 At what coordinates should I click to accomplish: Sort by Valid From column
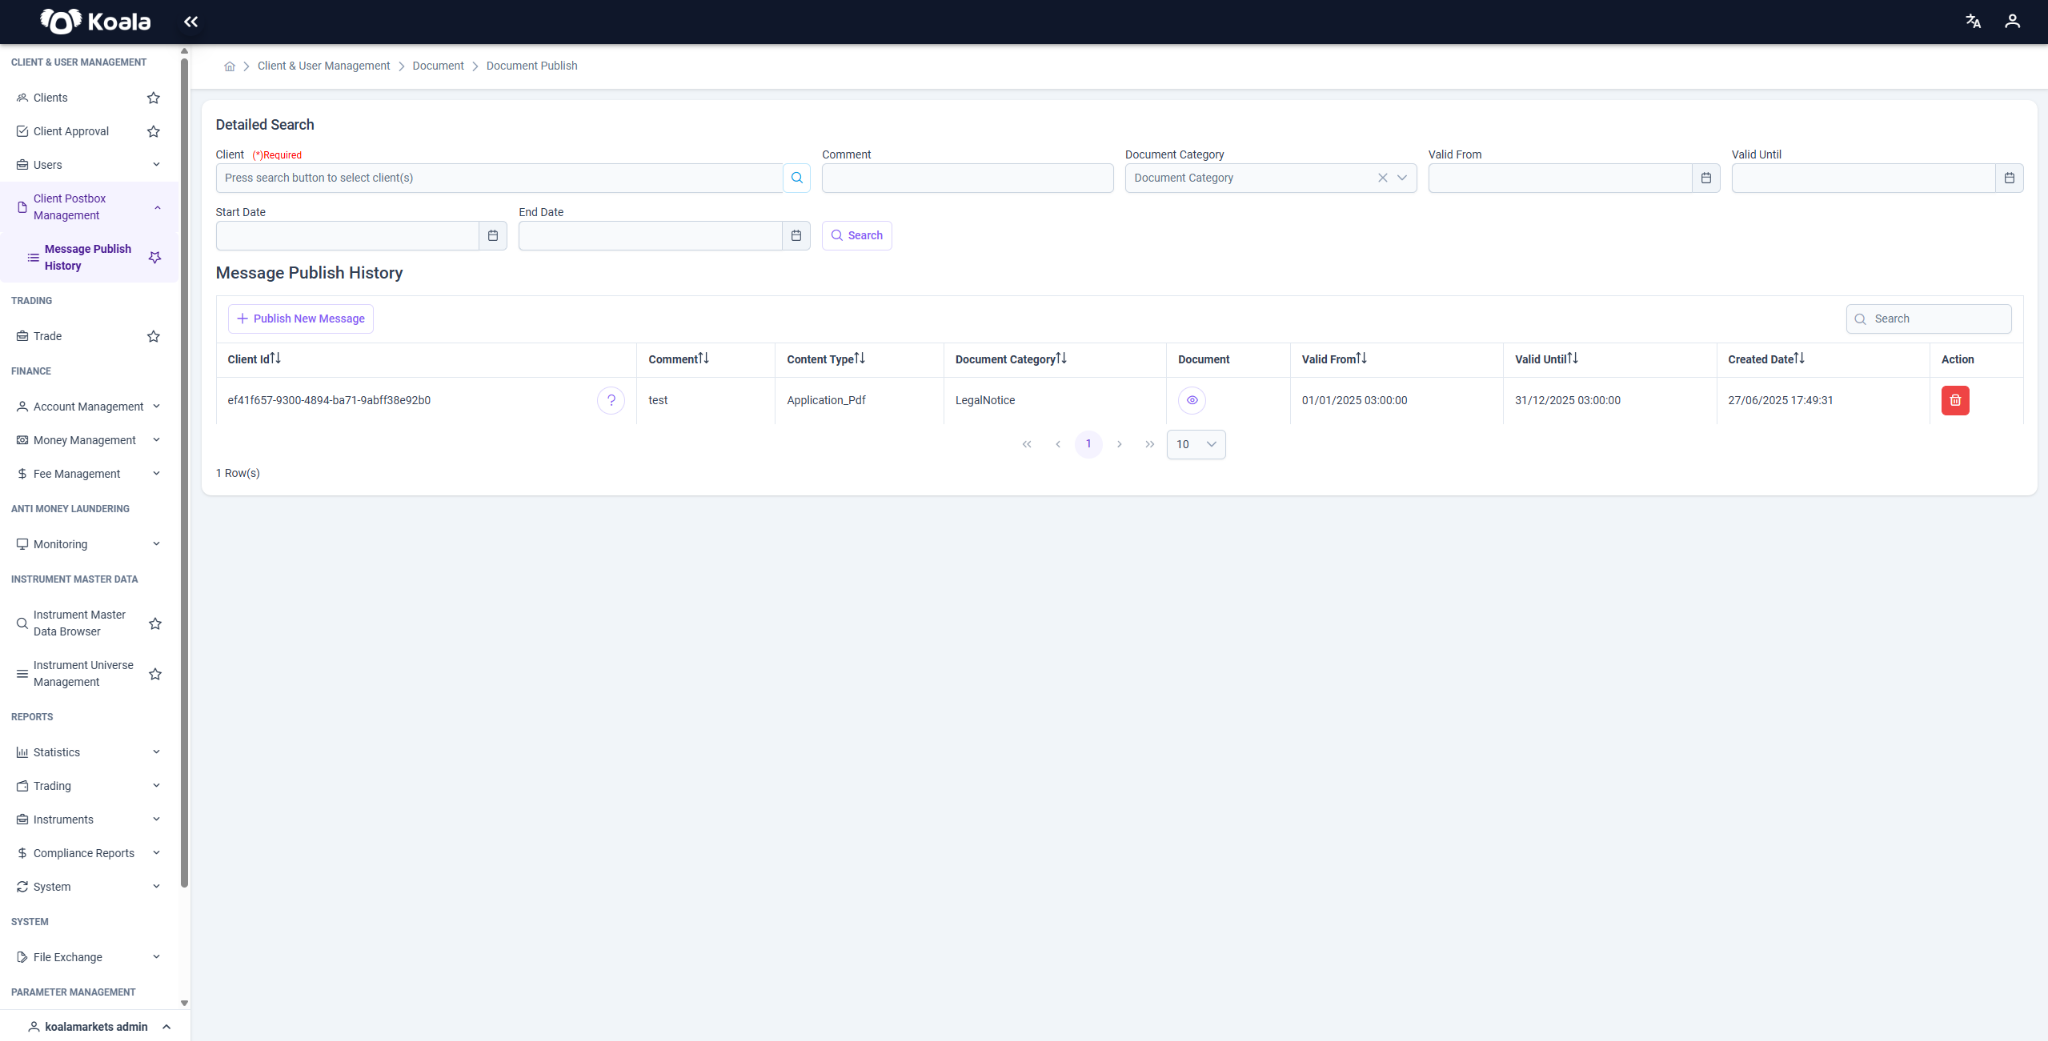pyautogui.click(x=1361, y=358)
